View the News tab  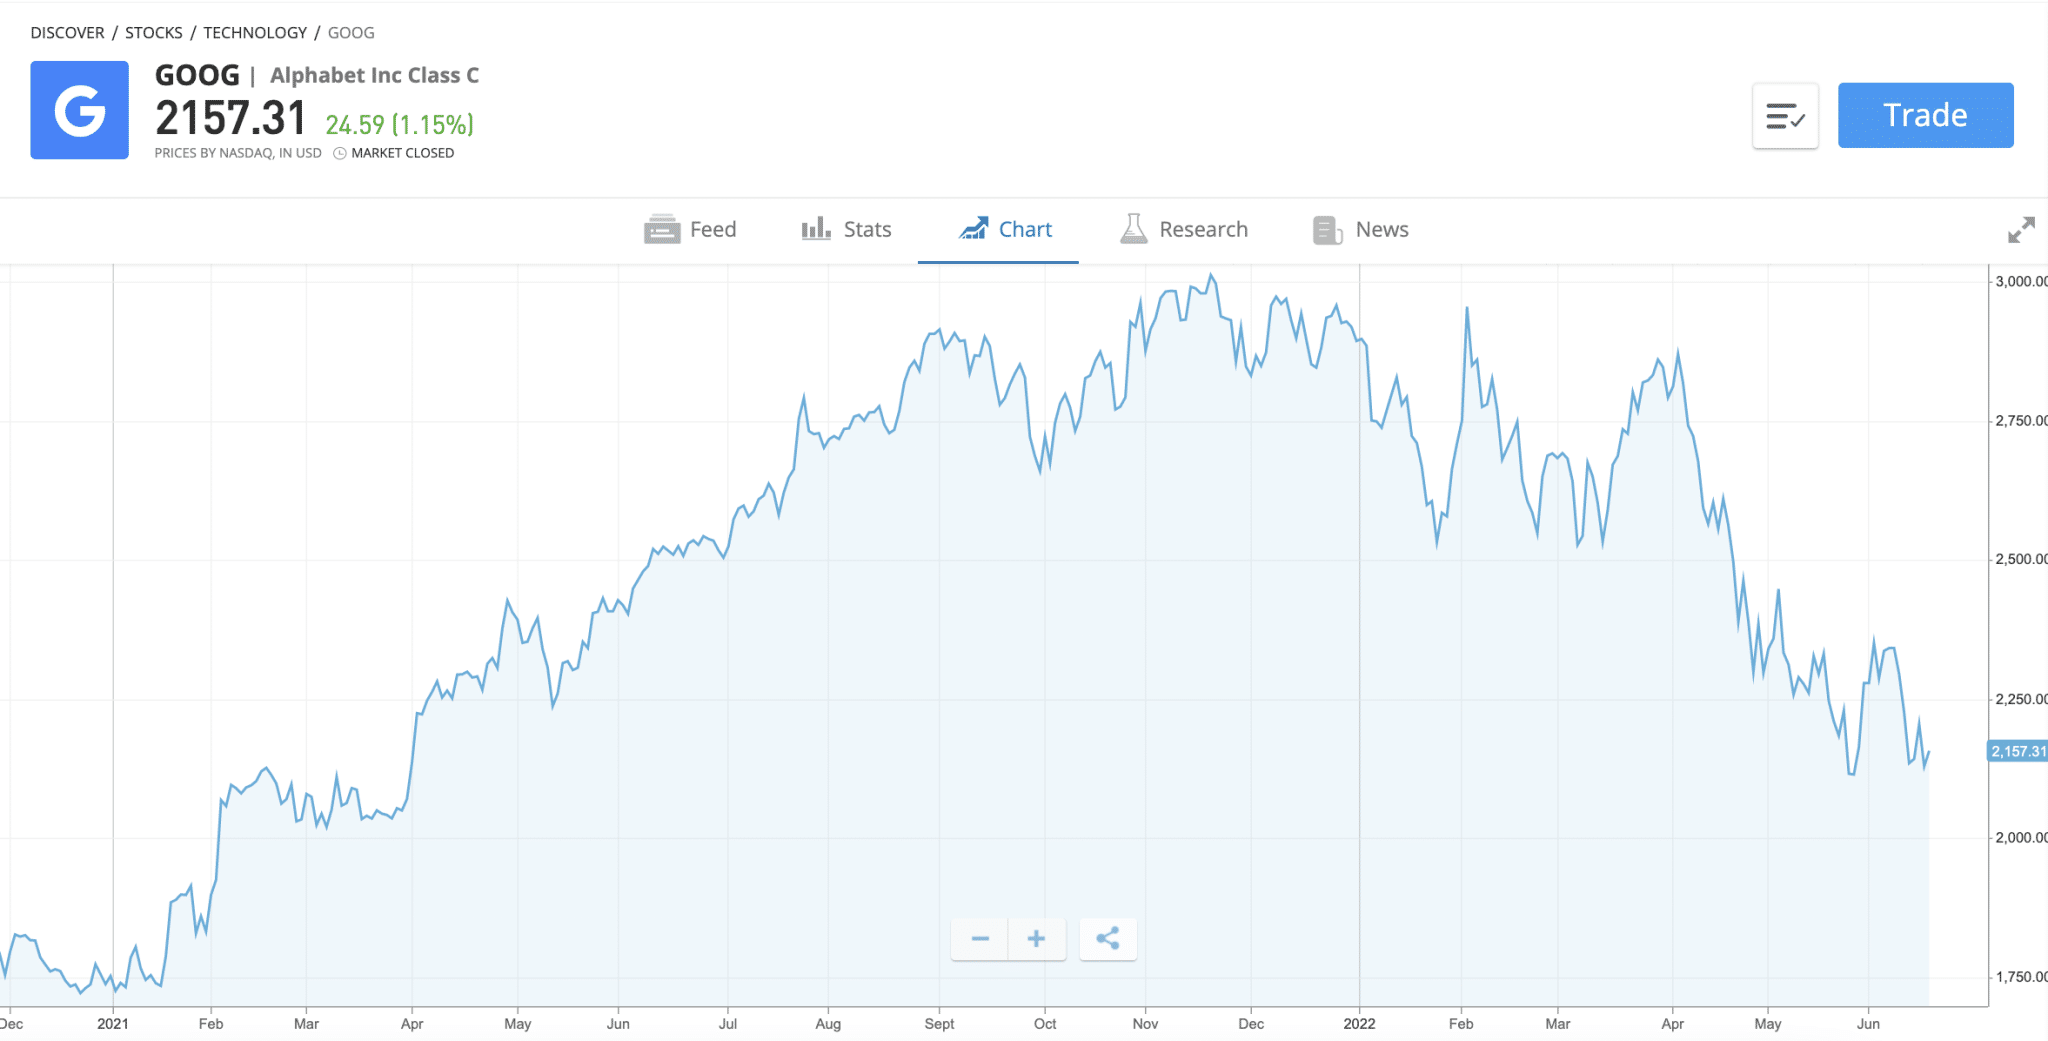point(1361,230)
